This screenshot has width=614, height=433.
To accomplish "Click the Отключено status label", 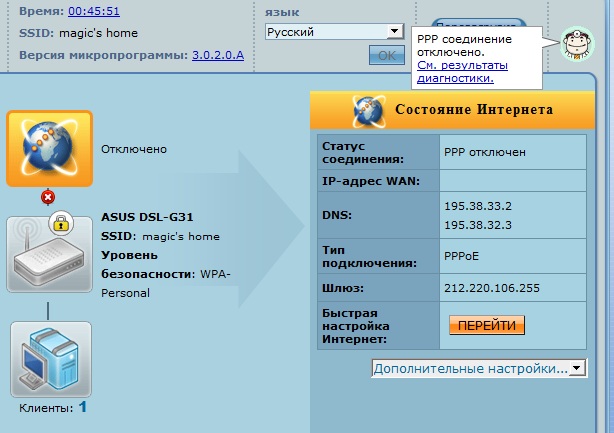I will point(133,149).
